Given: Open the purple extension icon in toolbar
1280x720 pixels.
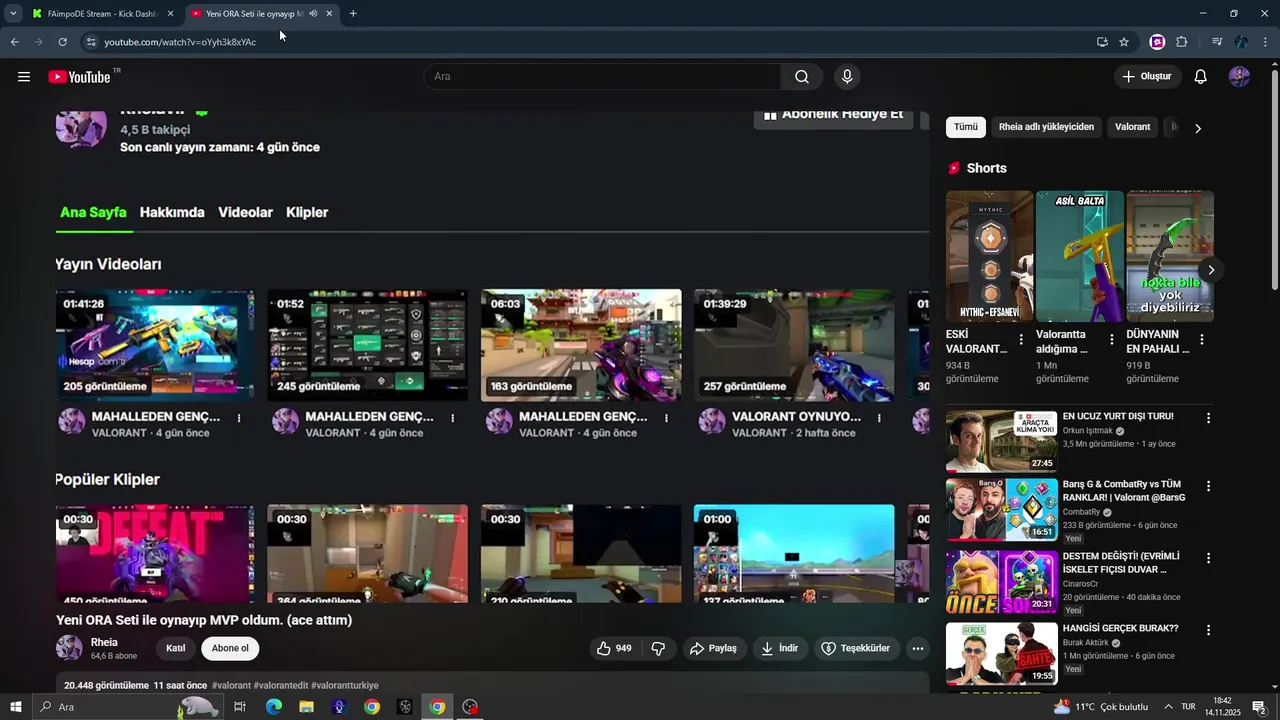Looking at the screenshot, I should [1157, 42].
